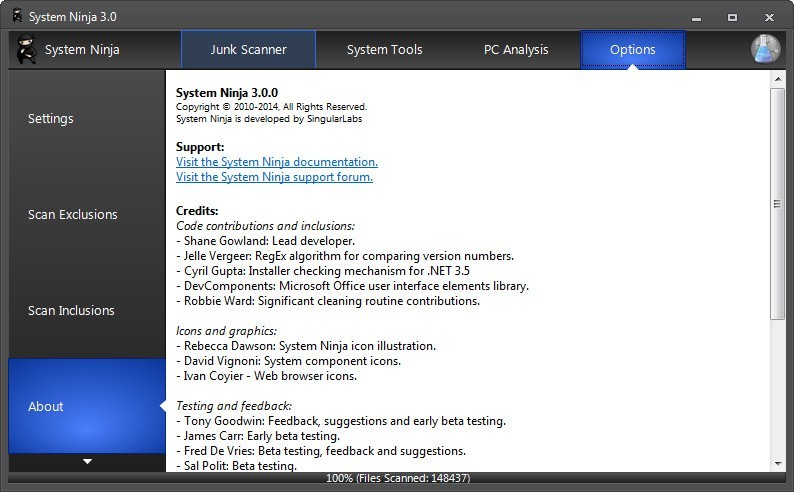
Task: Click the Rebecca Dawson credit line
Action: tap(306, 346)
